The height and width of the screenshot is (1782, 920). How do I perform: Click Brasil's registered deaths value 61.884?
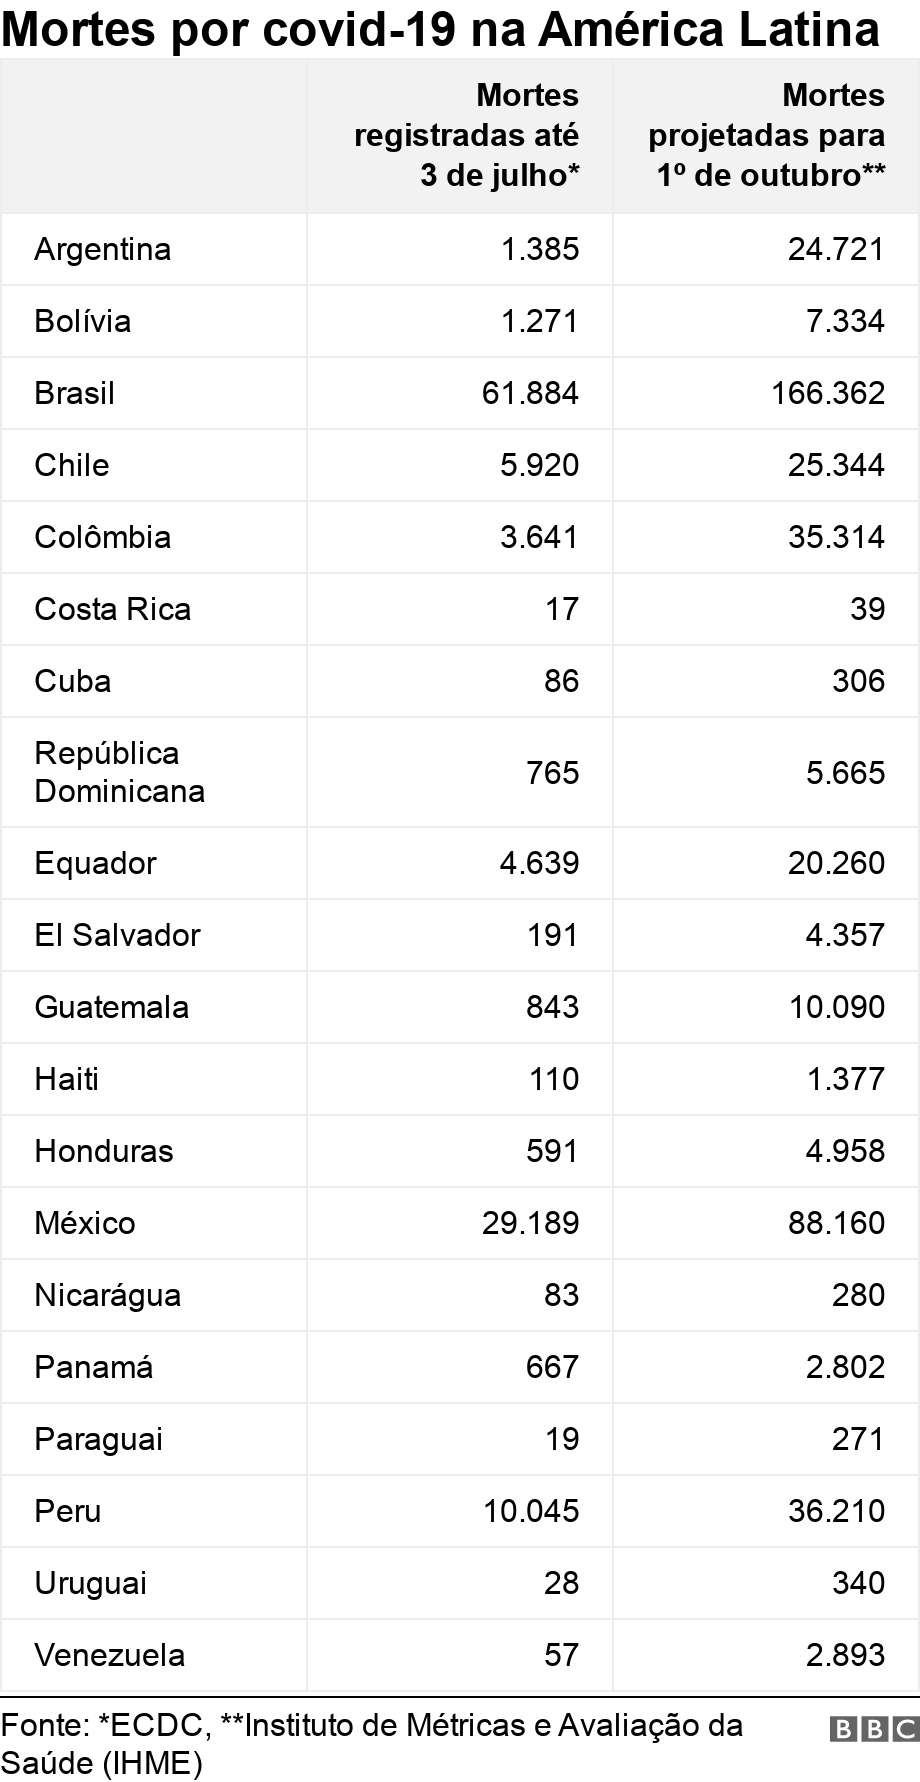(530, 393)
